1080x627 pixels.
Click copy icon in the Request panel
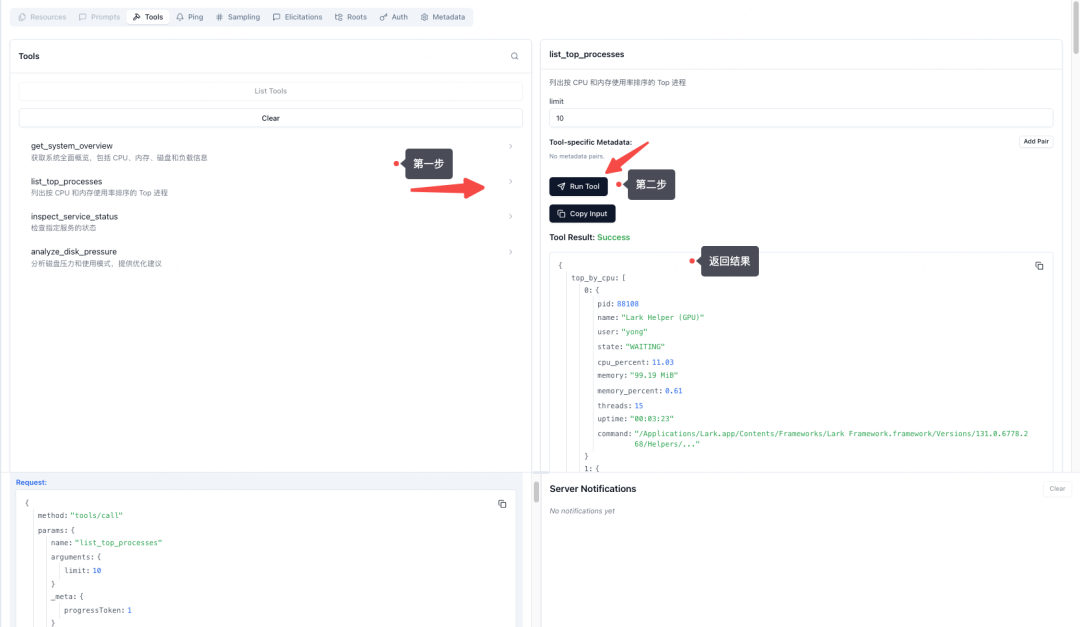(x=502, y=504)
